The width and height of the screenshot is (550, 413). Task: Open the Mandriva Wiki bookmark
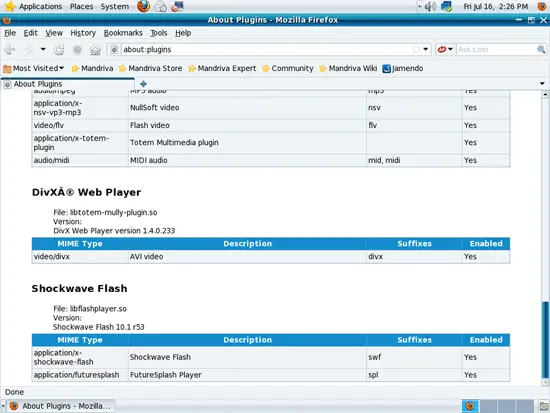[x=348, y=68]
